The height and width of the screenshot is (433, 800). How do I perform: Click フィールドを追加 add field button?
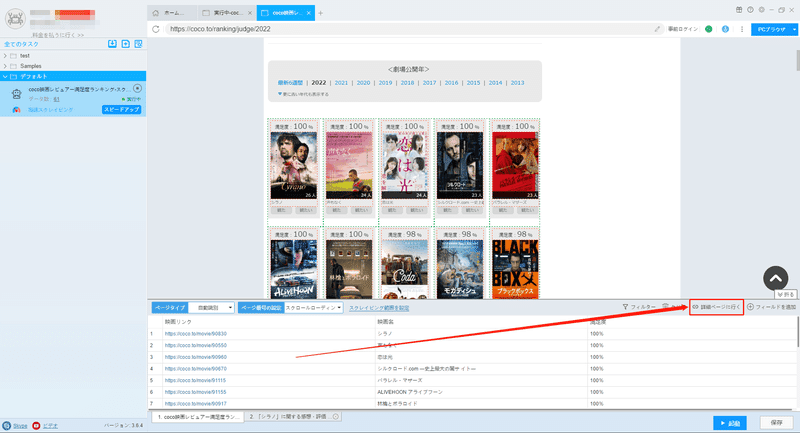(x=771, y=307)
